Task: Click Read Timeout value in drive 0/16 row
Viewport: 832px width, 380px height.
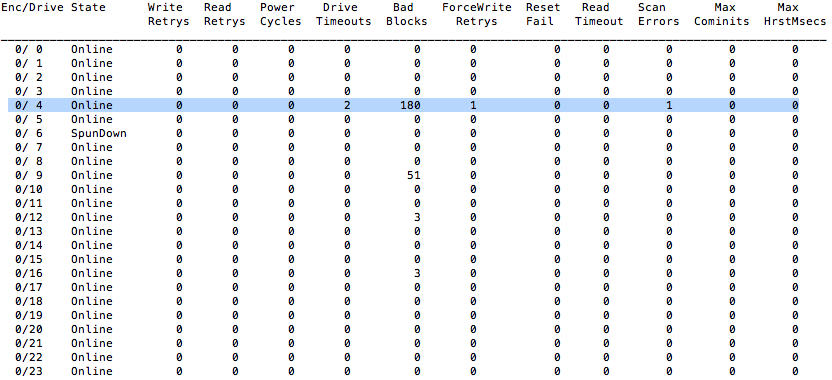Action: coord(606,273)
